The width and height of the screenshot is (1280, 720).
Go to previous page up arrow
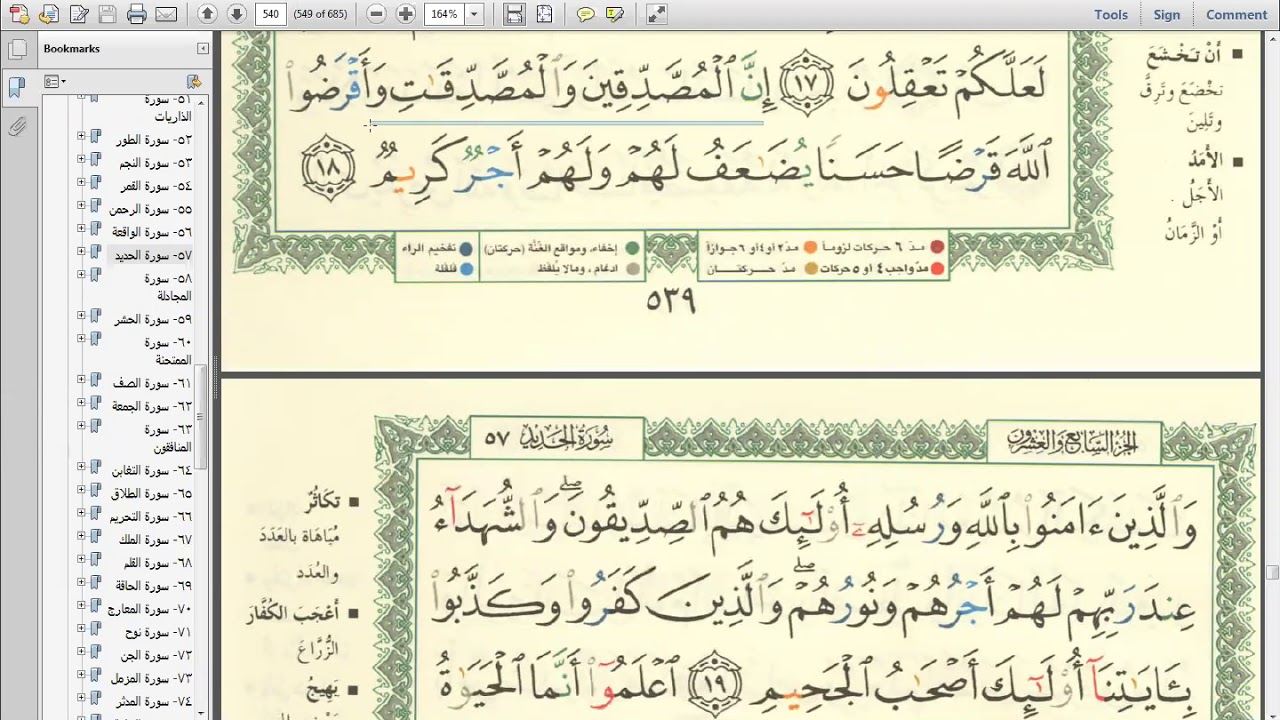click(207, 14)
